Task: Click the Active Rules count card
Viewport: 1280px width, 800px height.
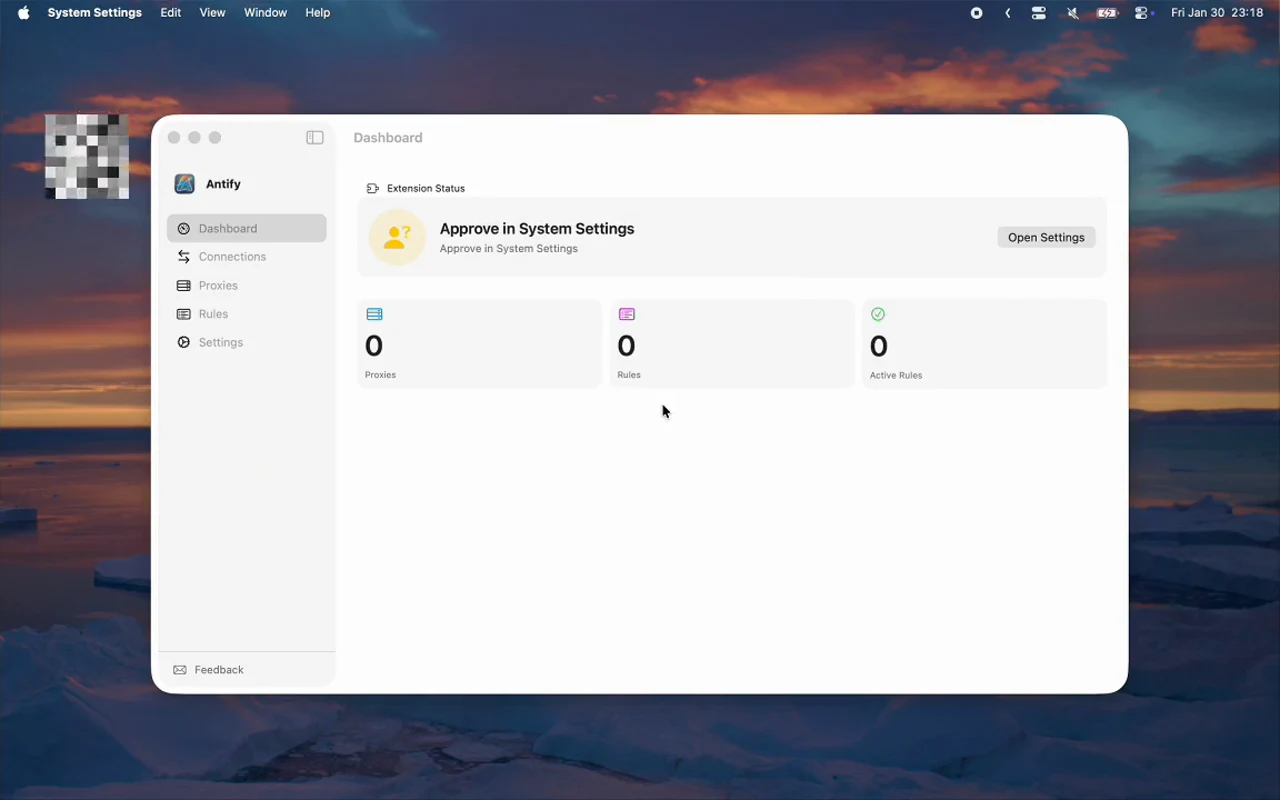Action: pyautogui.click(x=985, y=343)
